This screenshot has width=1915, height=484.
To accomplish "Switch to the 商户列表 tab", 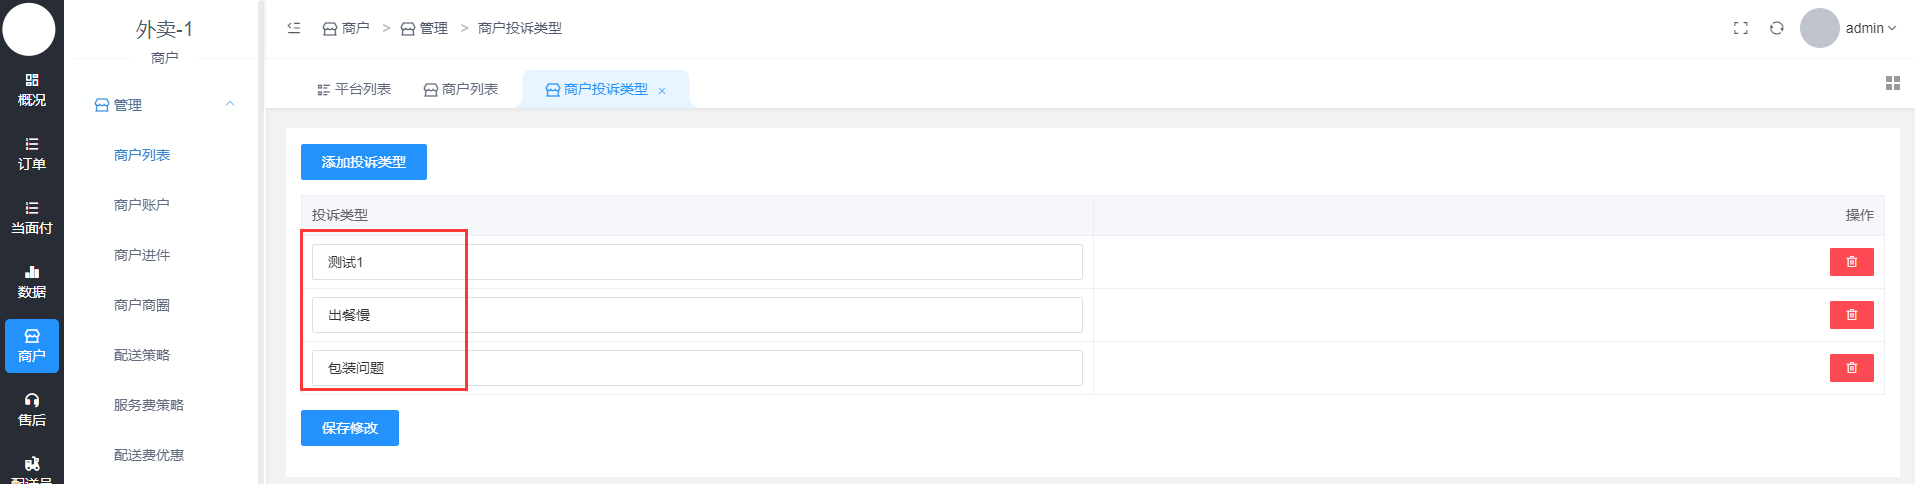I will pos(461,89).
